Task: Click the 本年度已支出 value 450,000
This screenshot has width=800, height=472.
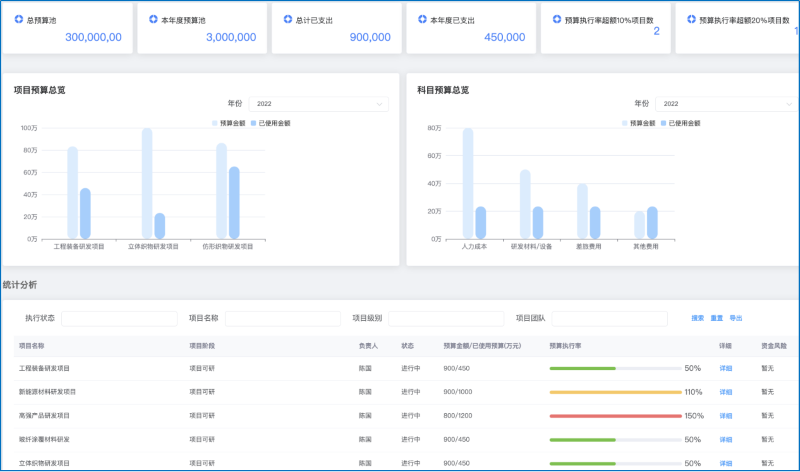Action: pyautogui.click(x=505, y=37)
